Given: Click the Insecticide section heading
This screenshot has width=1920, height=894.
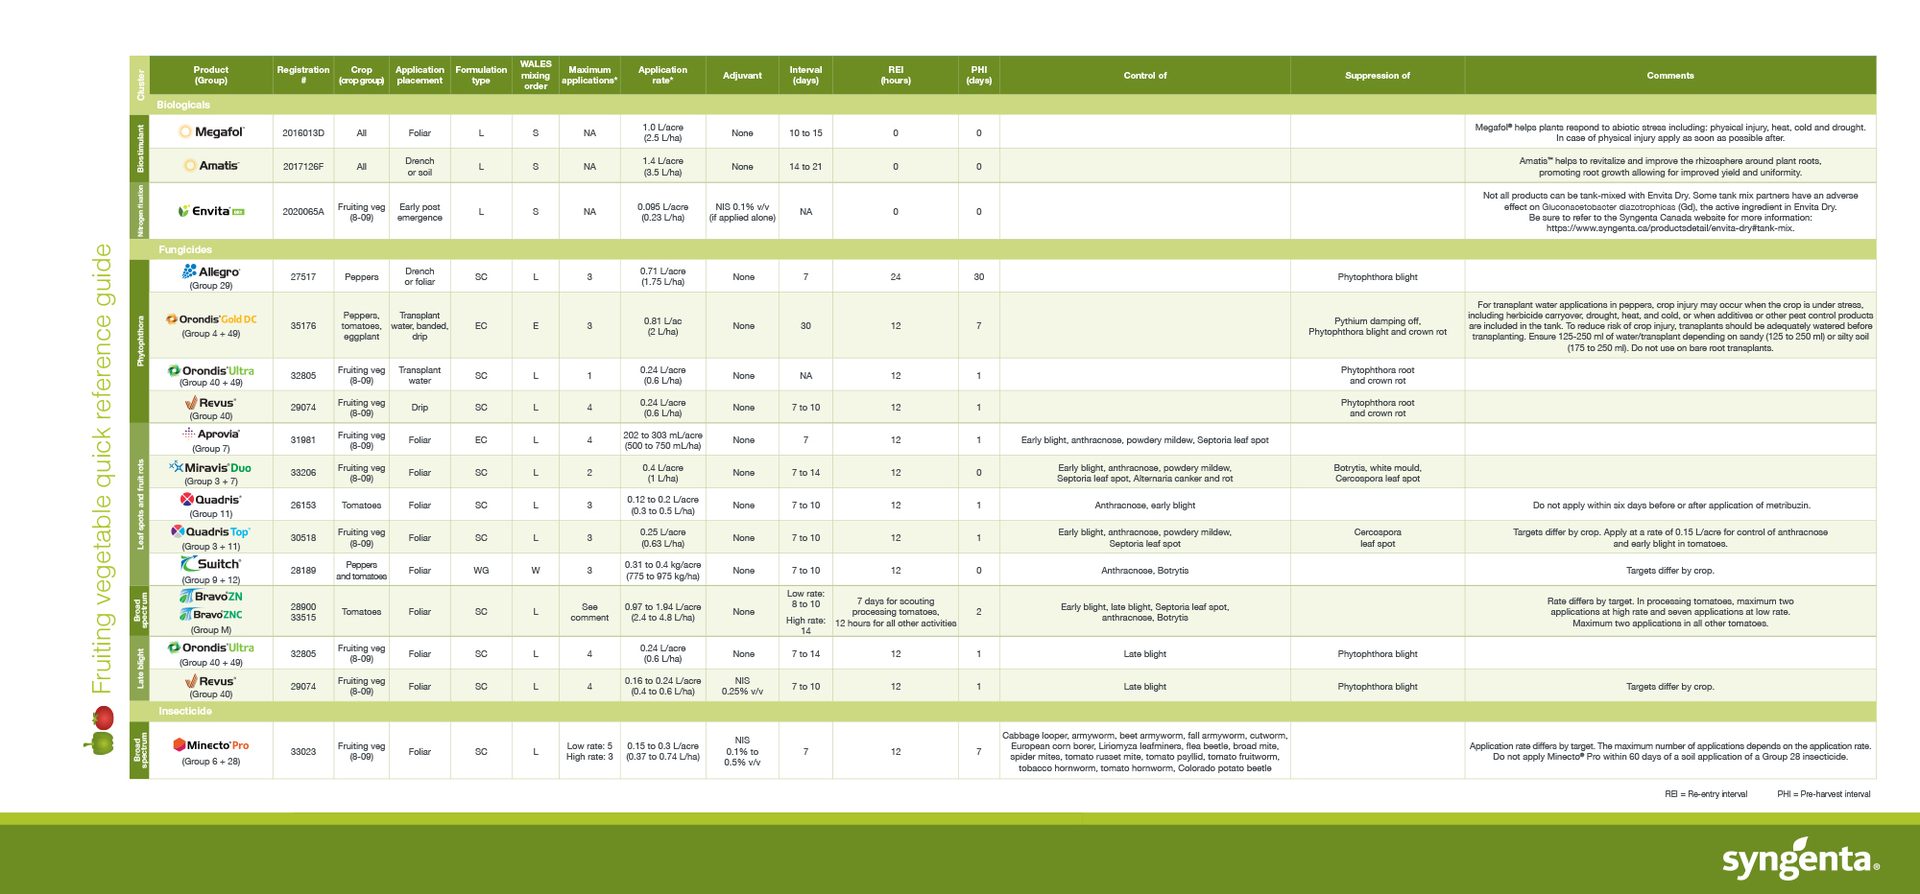Looking at the screenshot, I should coord(185,711).
